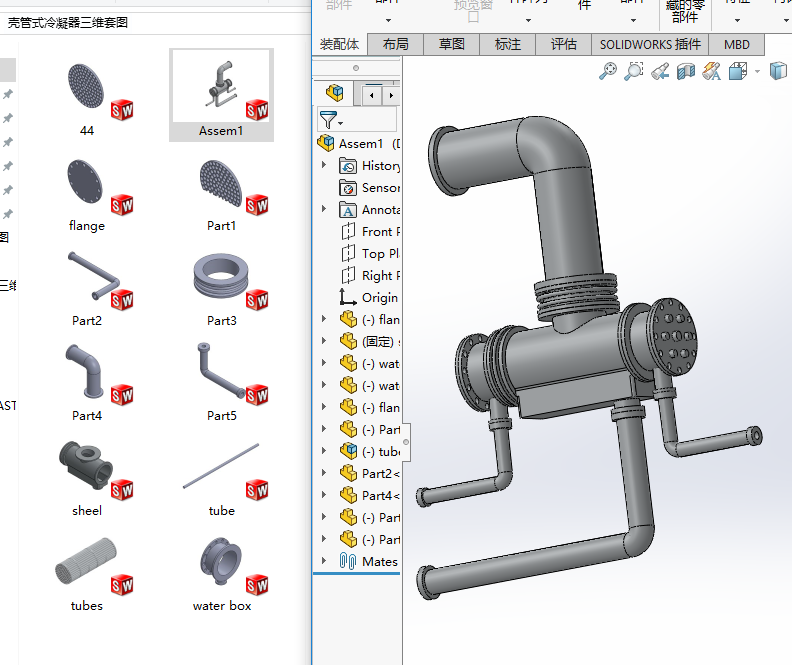
Task: Select the Assem1 file thumbnail
Action: (x=221, y=96)
